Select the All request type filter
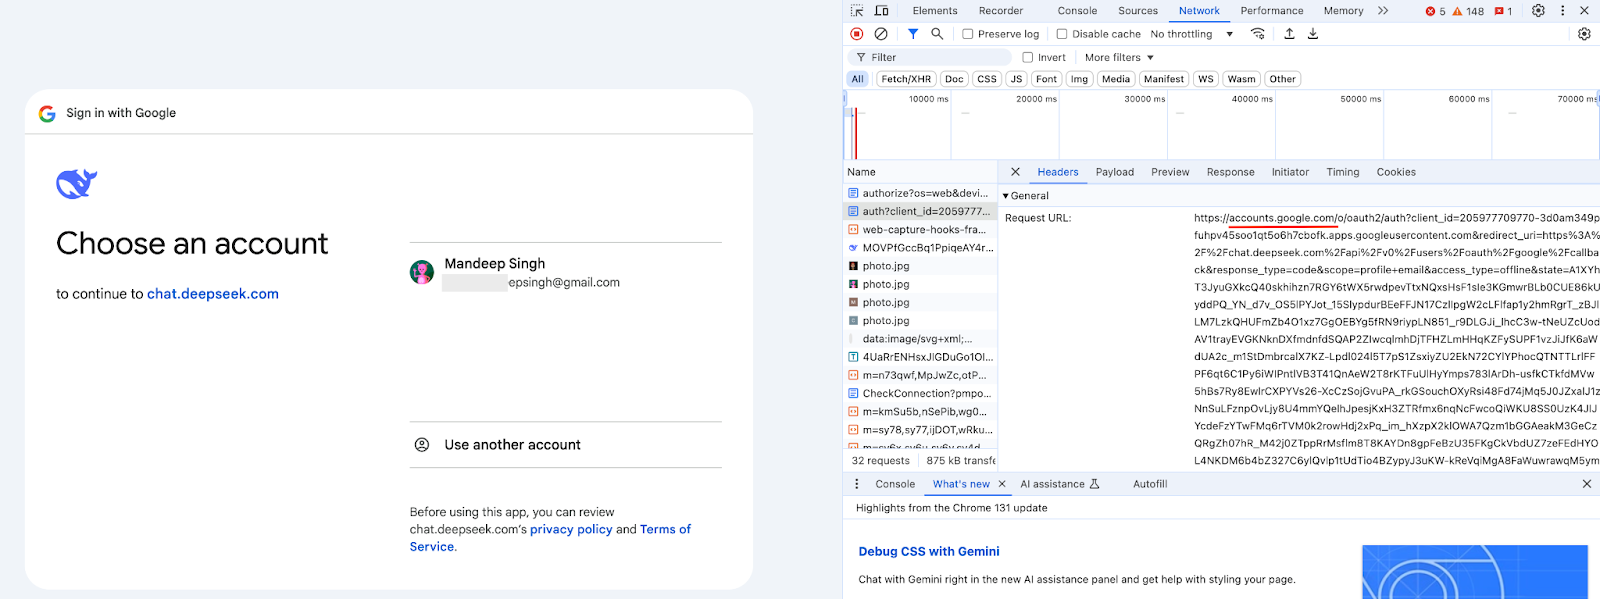This screenshot has height=599, width=1600. [857, 79]
